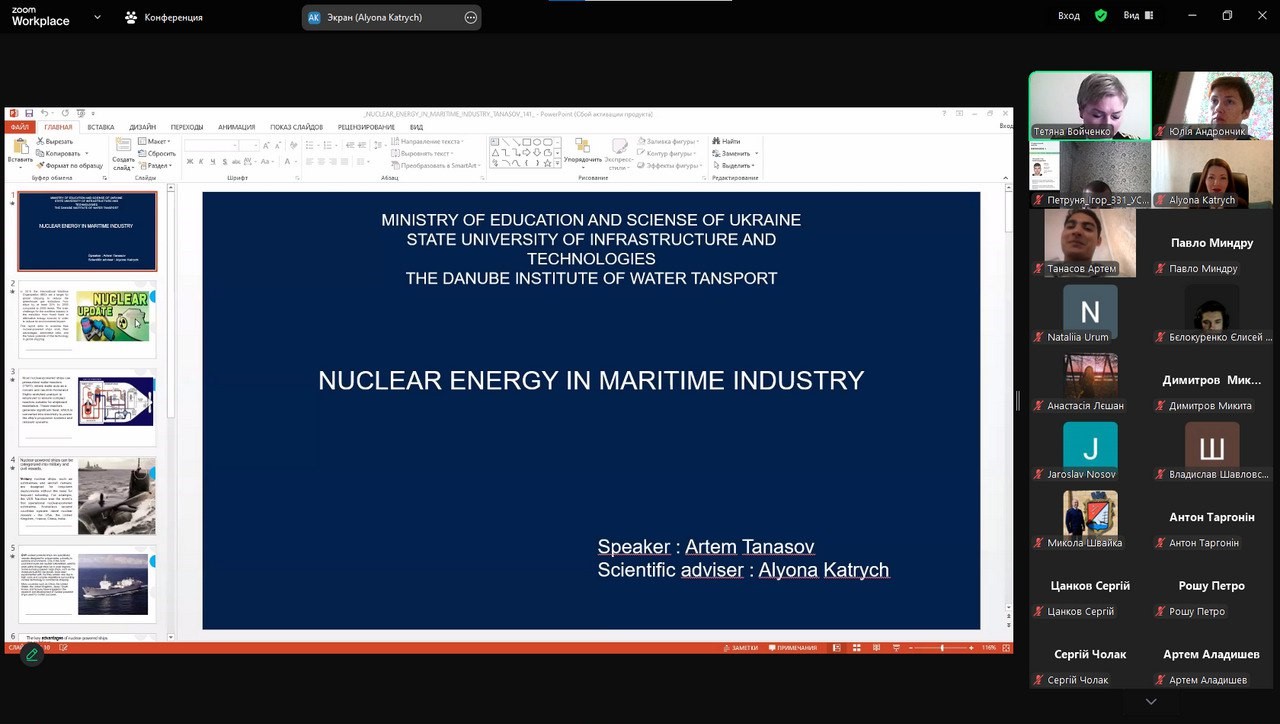The height and width of the screenshot is (724, 1280).
Task: Expand the shapes gallery more arrow
Action: point(558,163)
